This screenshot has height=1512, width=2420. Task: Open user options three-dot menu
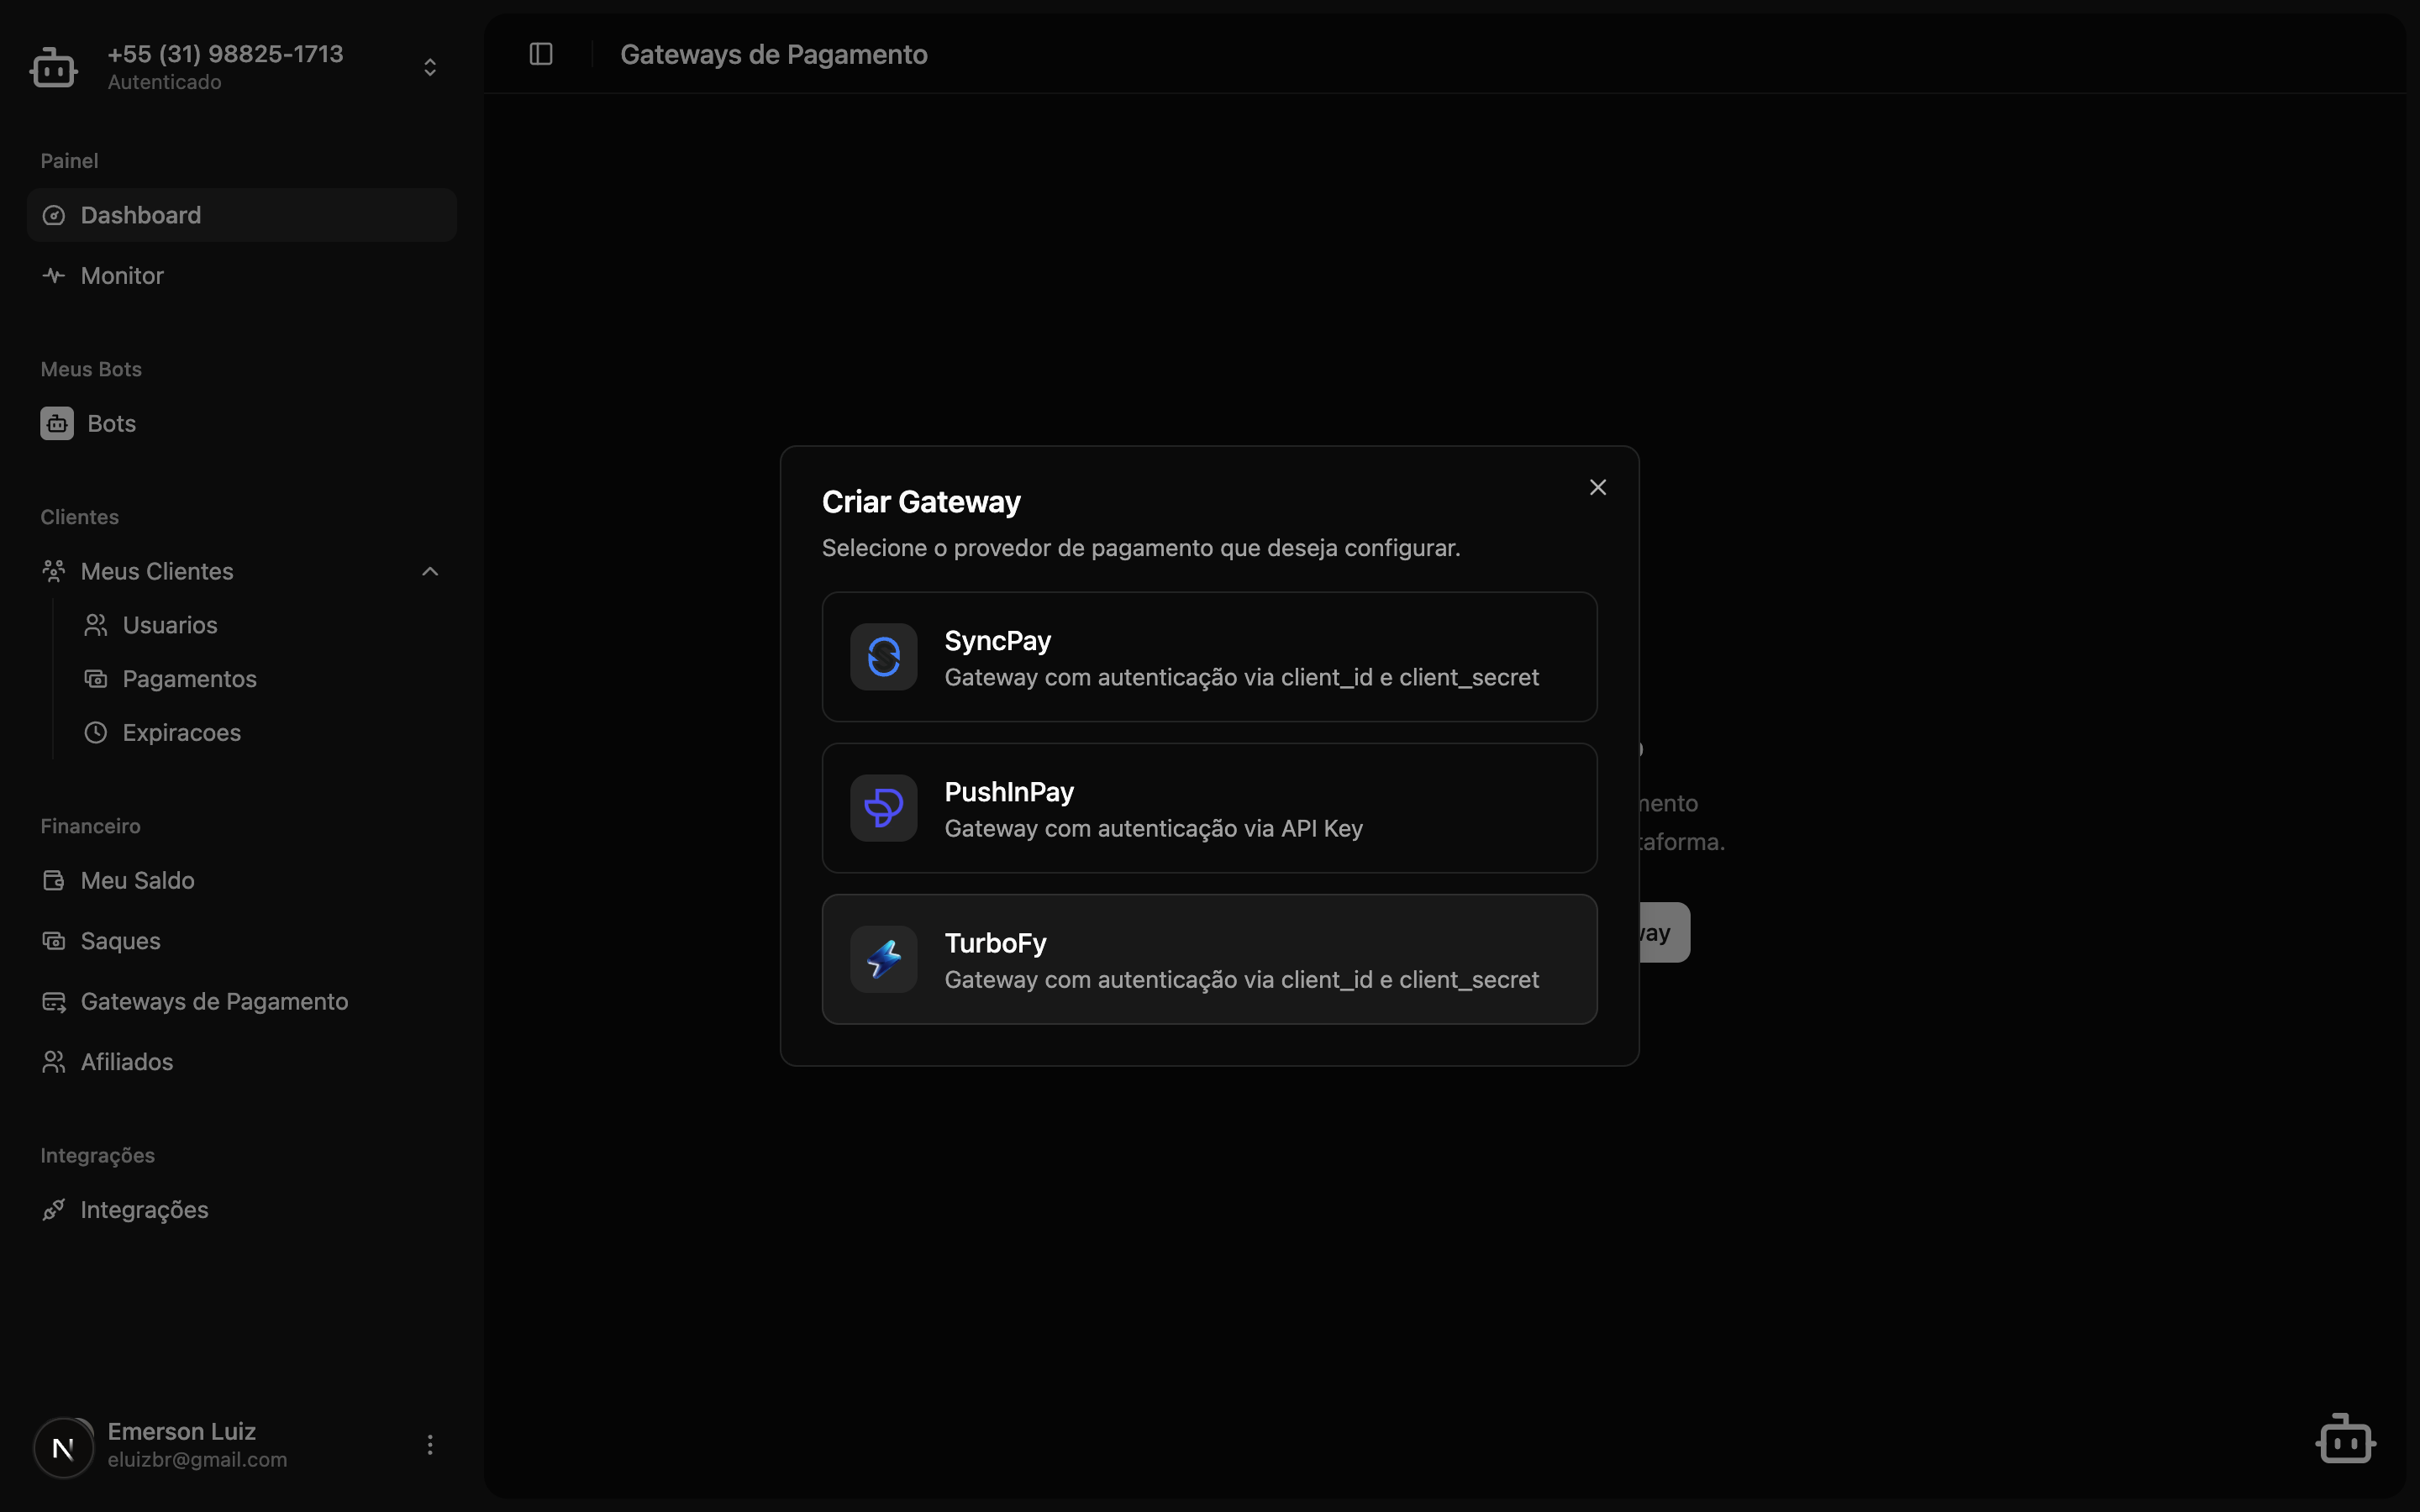click(x=430, y=1445)
